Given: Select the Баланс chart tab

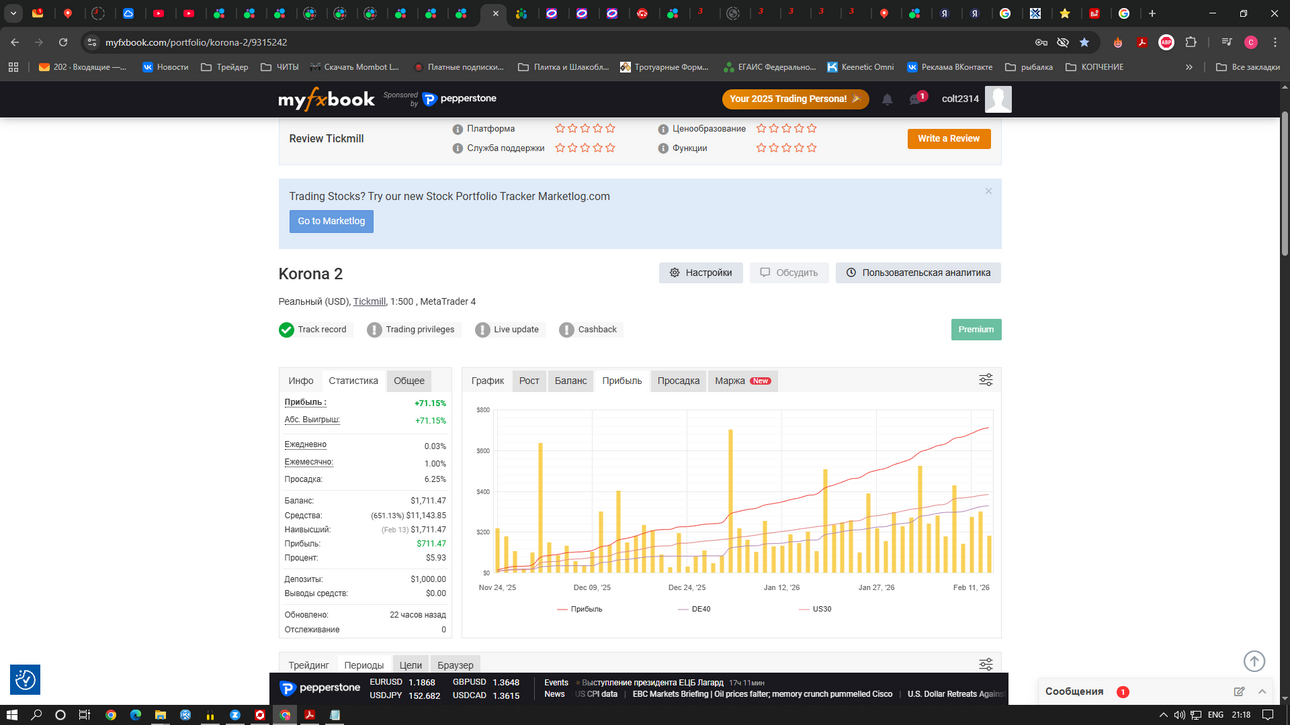Looking at the screenshot, I should tap(571, 381).
